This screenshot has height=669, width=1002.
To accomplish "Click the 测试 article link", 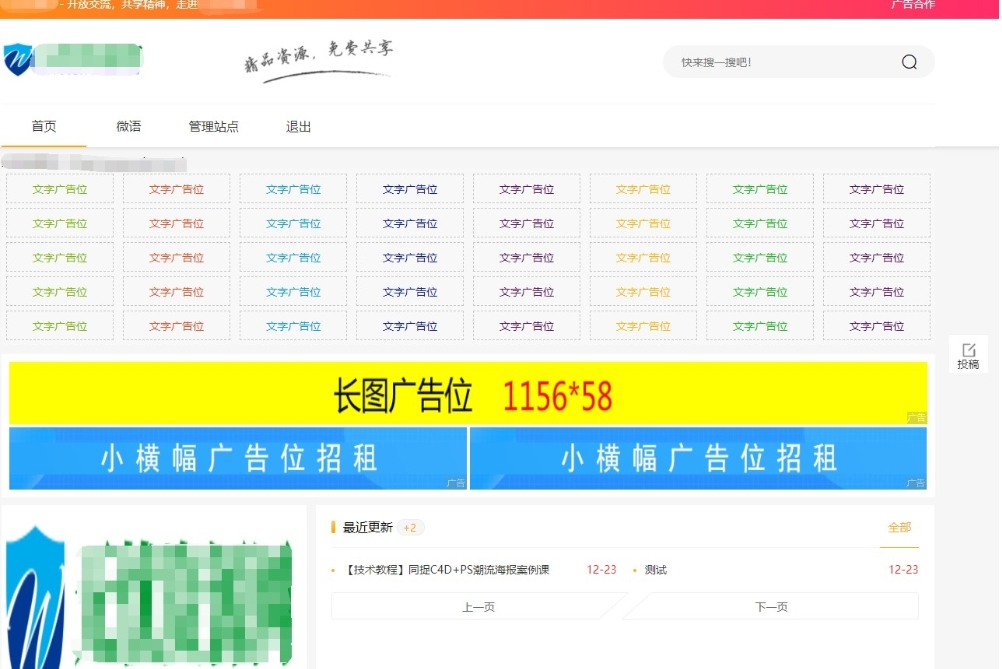I will coord(657,569).
